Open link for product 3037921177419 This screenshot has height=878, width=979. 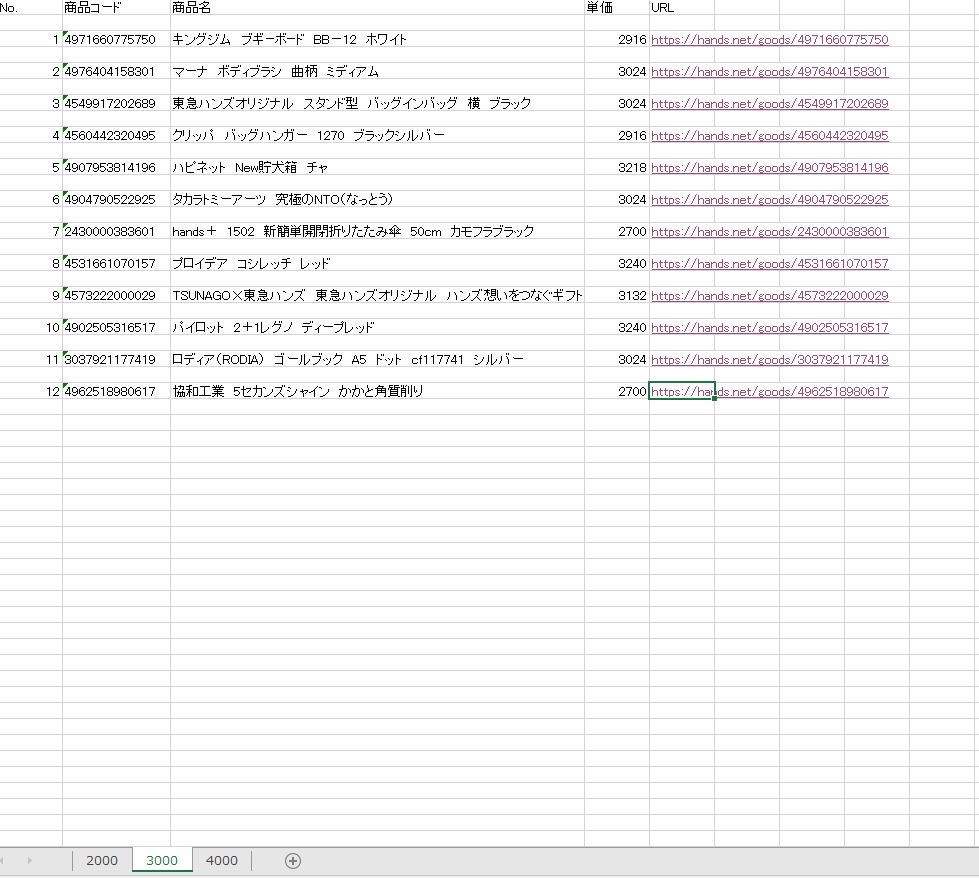tap(769, 359)
